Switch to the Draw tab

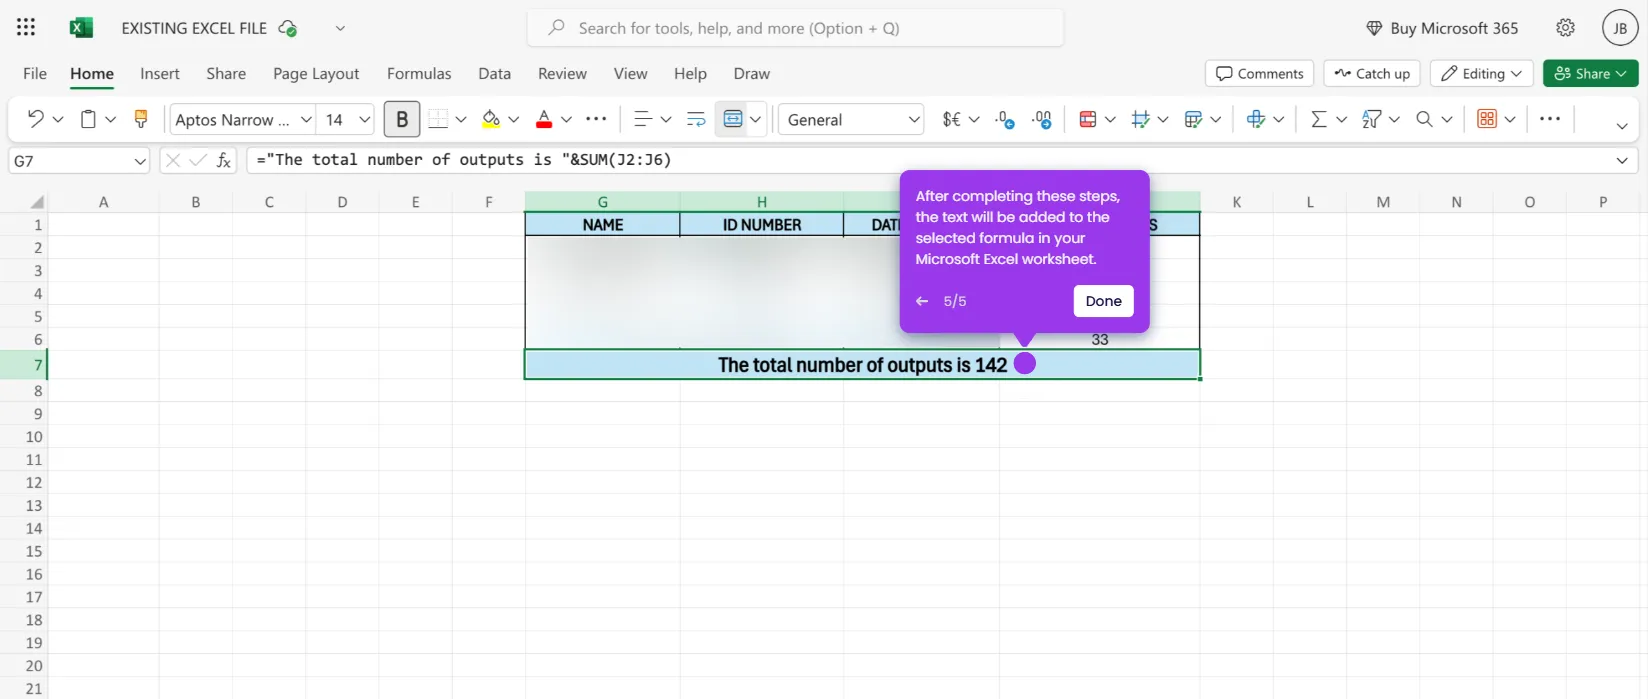click(752, 73)
